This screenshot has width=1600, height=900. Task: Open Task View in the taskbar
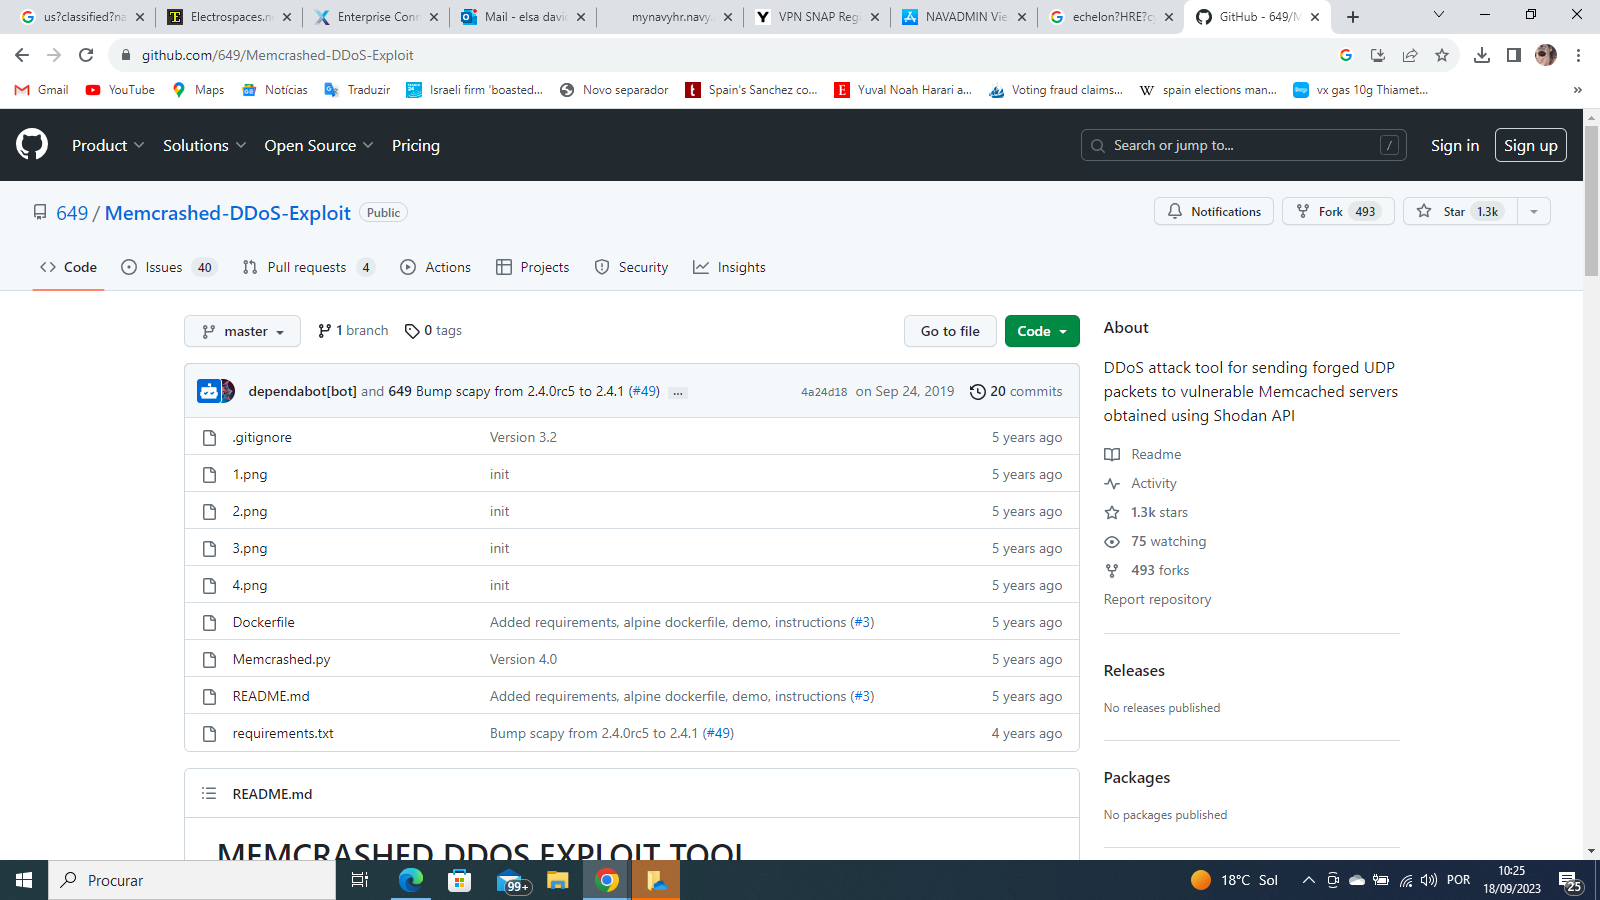[360, 880]
